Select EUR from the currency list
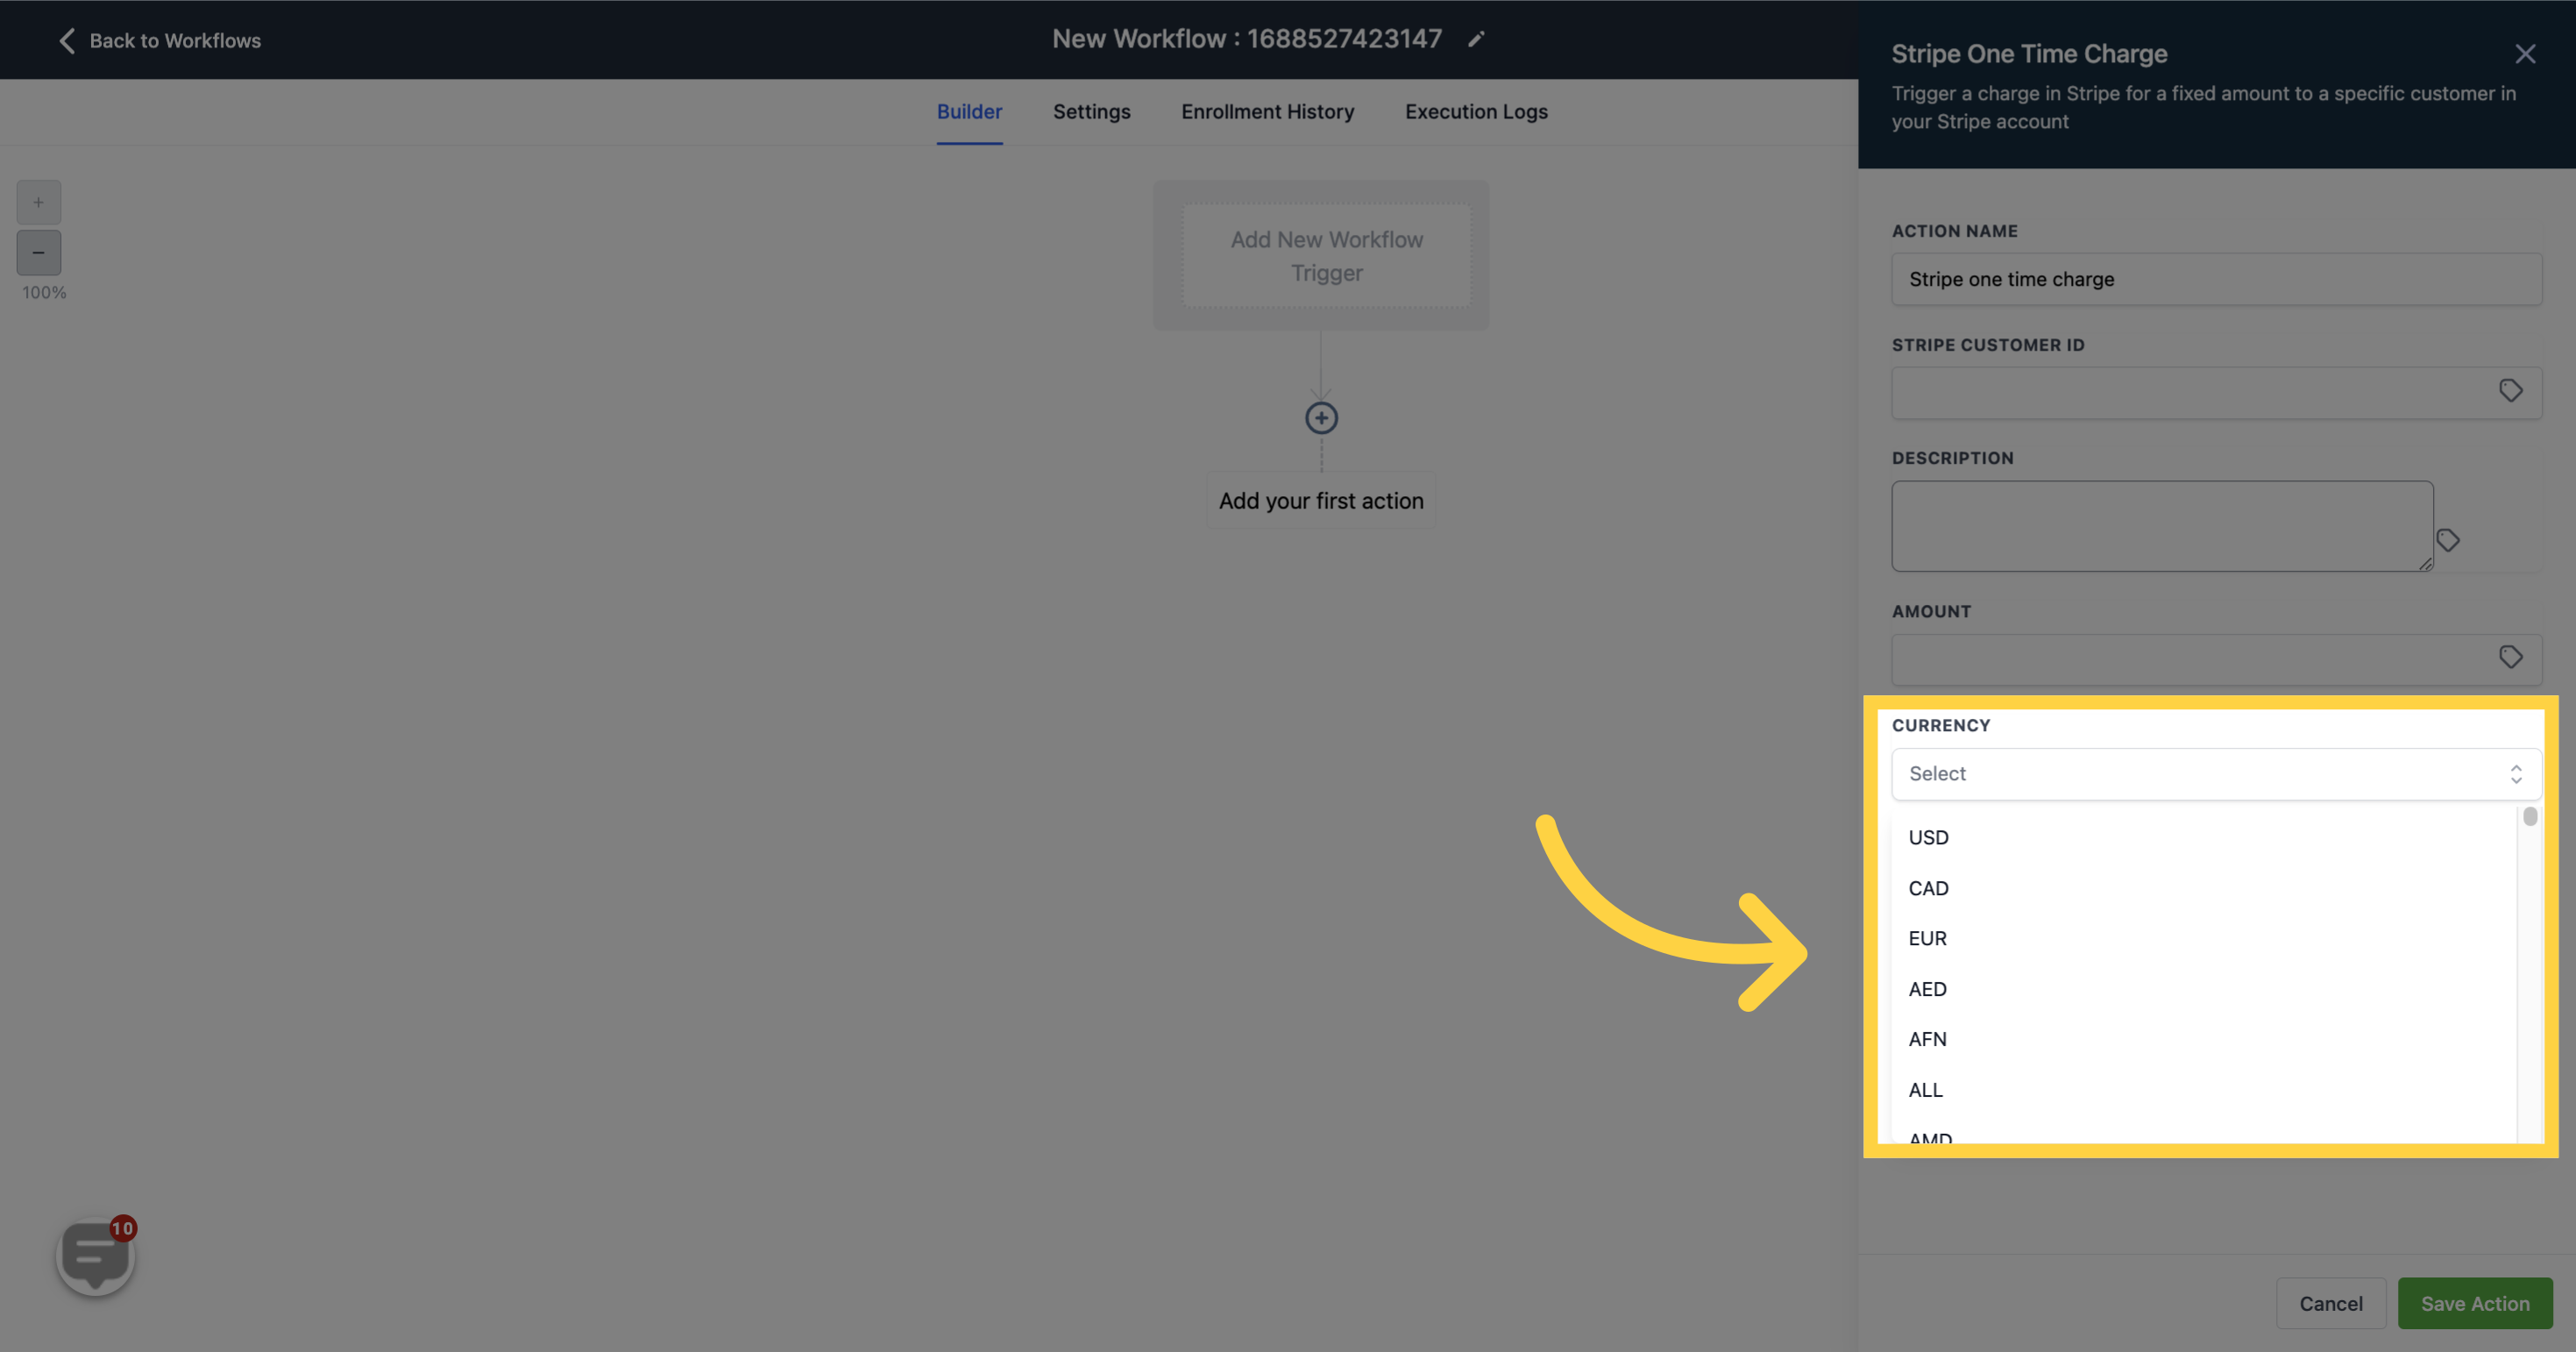 [2203, 939]
